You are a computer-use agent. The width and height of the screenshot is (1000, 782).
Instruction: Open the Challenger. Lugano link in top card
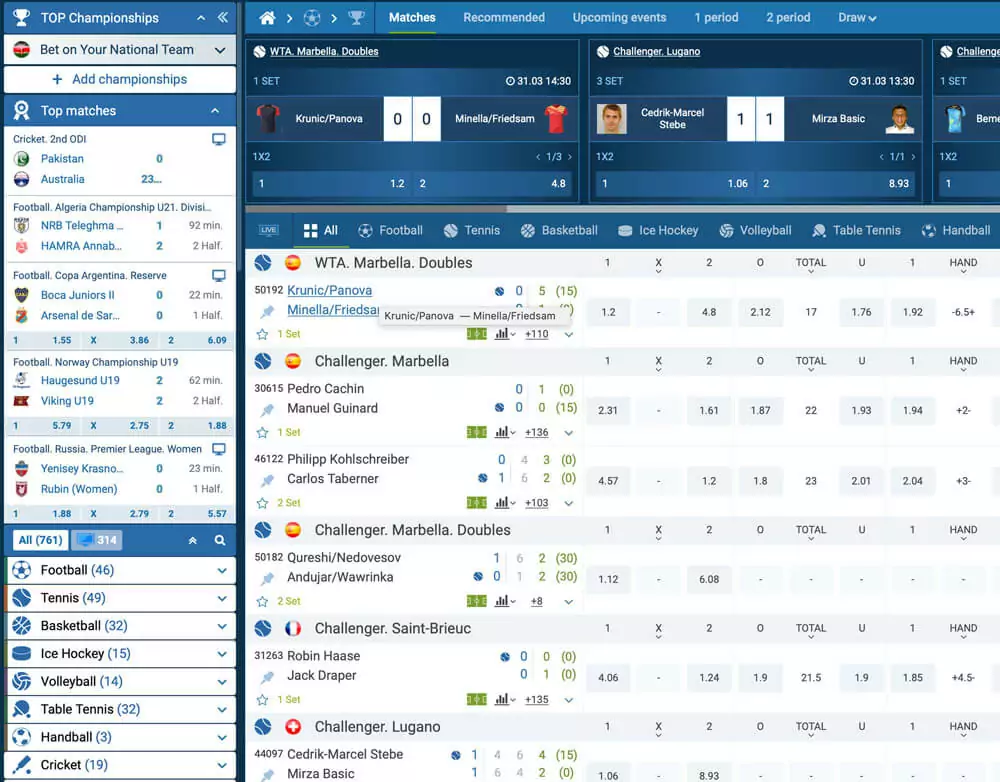[x=656, y=51]
